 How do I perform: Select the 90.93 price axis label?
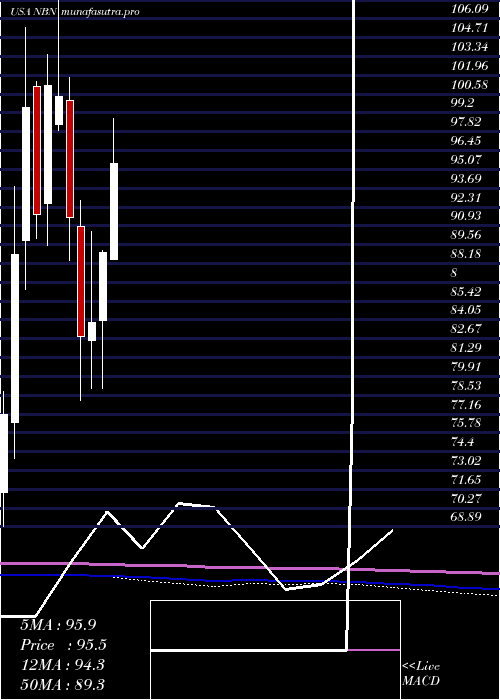466,216
